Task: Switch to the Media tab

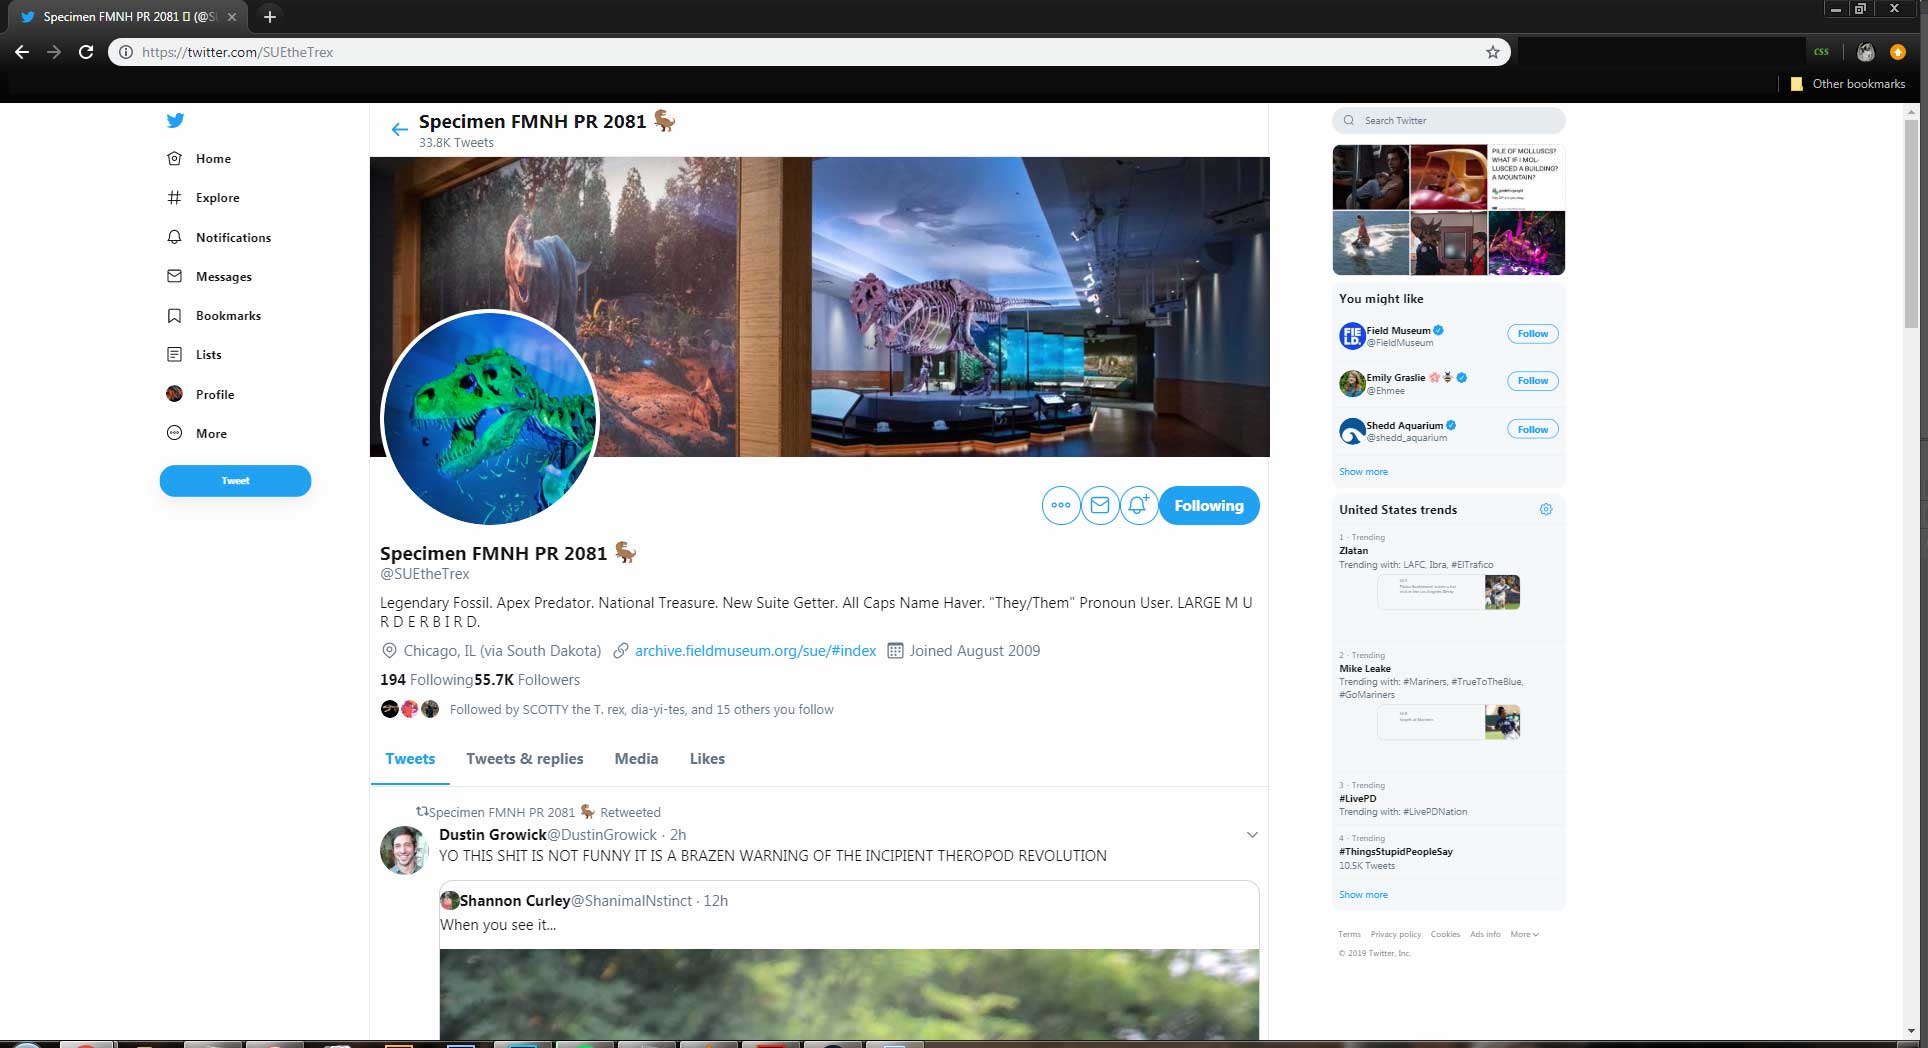Action: coord(636,759)
